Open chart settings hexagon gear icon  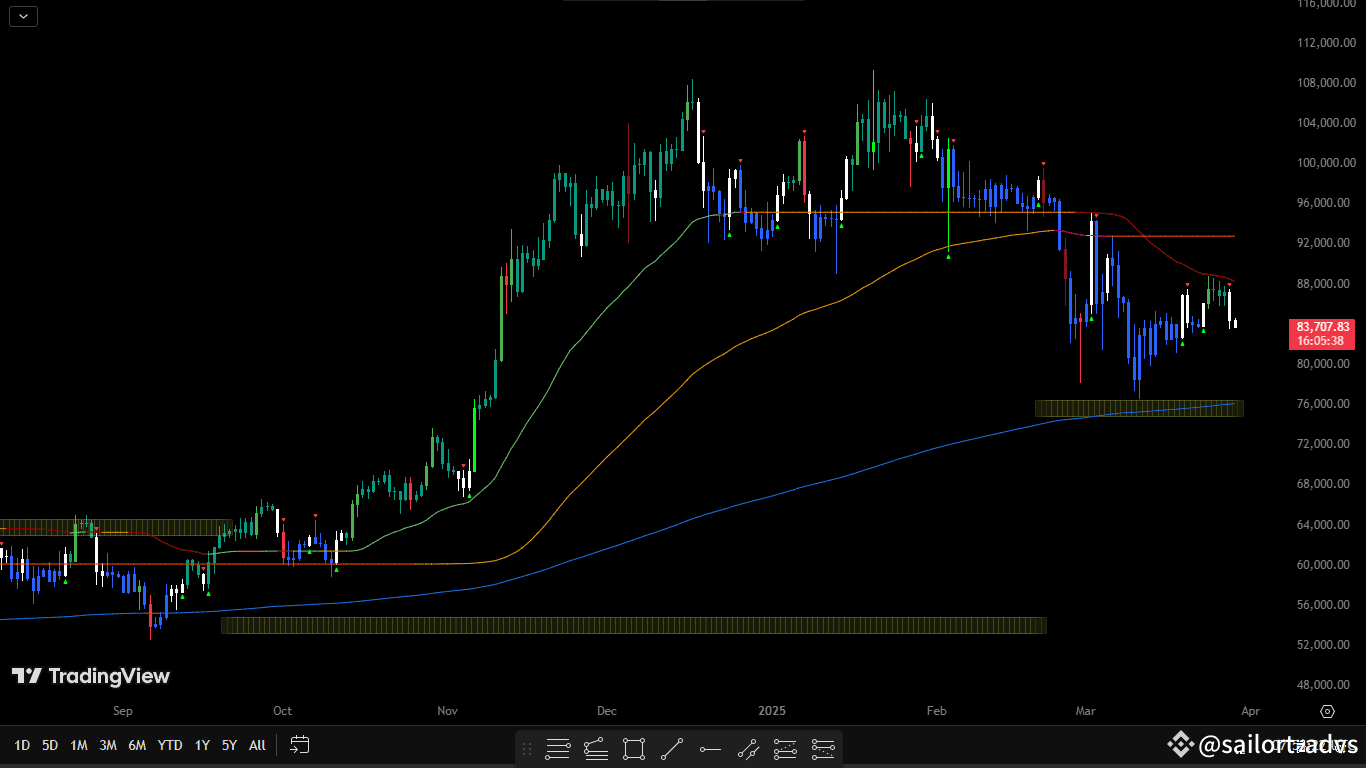[1328, 711]
